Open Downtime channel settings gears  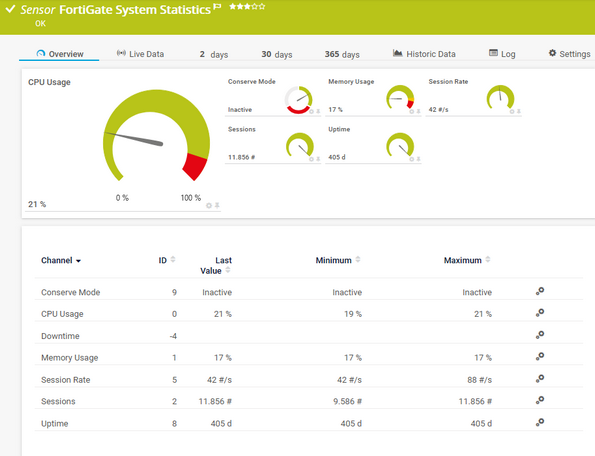pos(540,335)
